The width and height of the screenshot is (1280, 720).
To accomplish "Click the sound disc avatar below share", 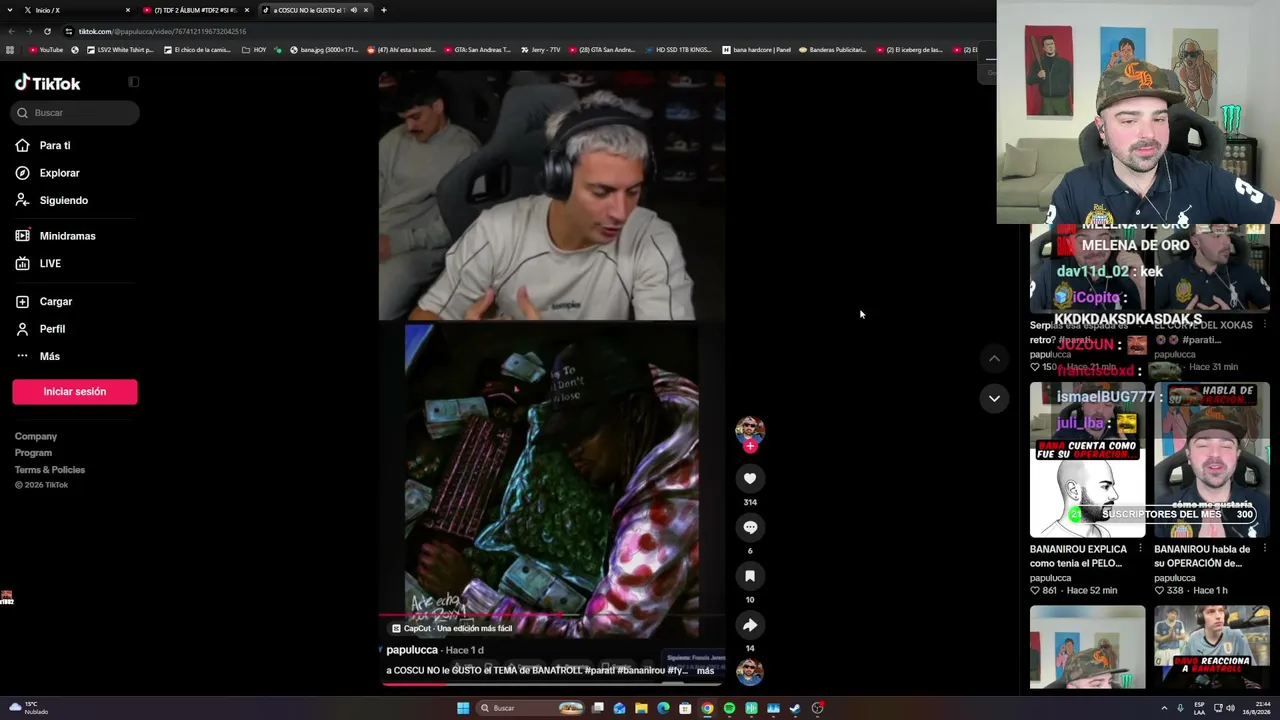I will (x=750, y=672).
